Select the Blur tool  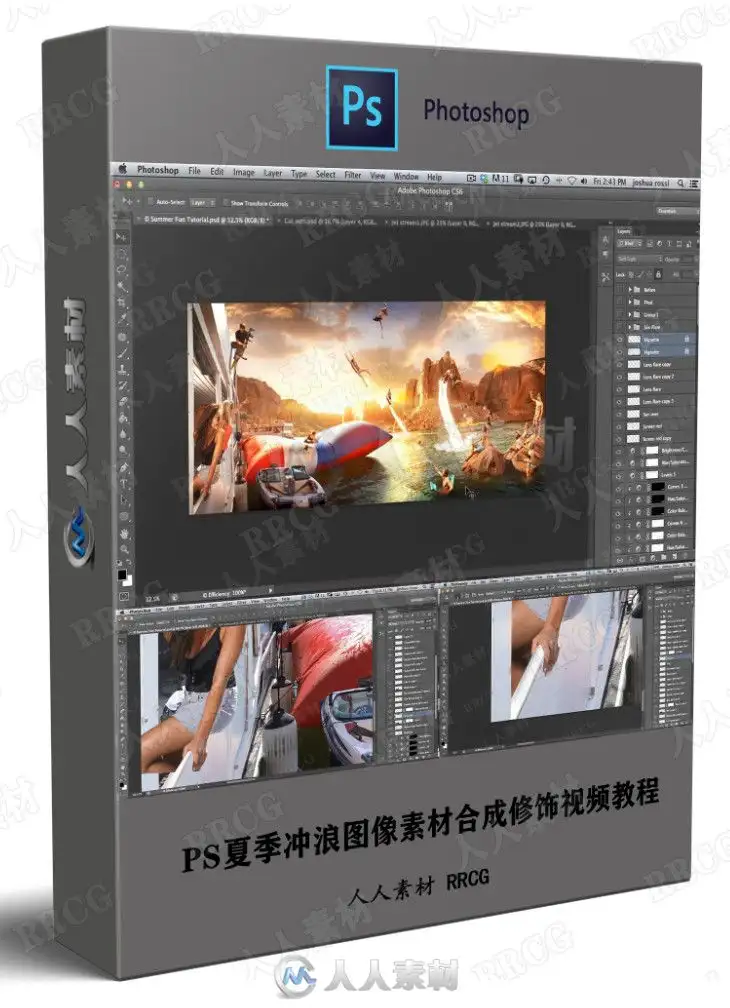click(121, 434)
